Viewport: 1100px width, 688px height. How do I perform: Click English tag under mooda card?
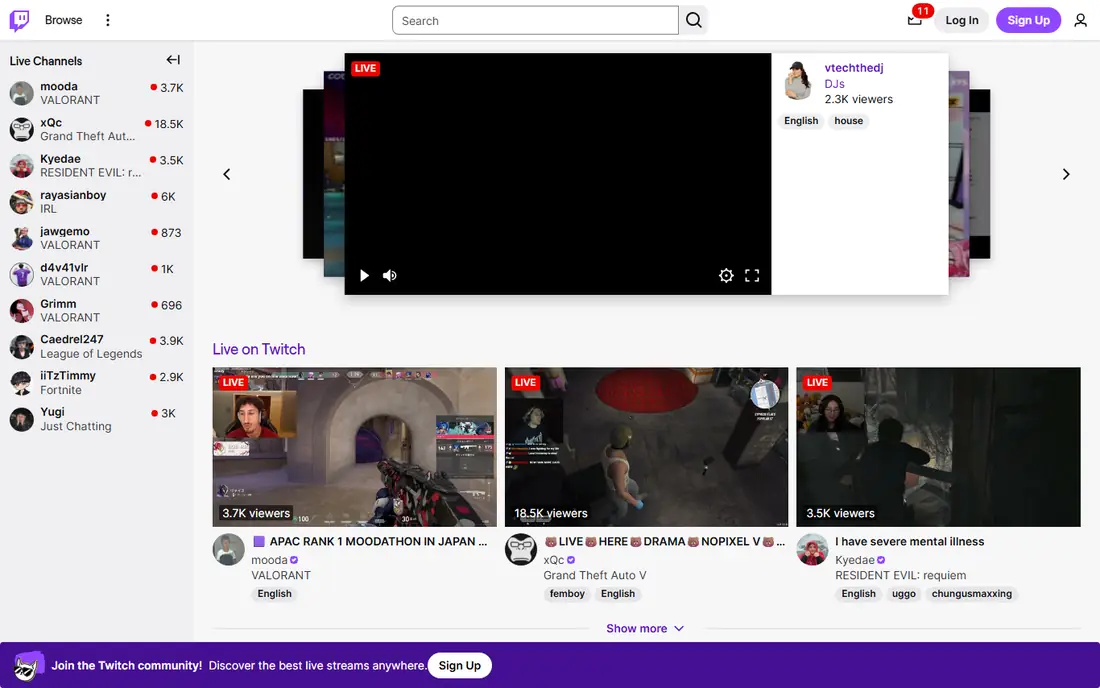(274, 593)
